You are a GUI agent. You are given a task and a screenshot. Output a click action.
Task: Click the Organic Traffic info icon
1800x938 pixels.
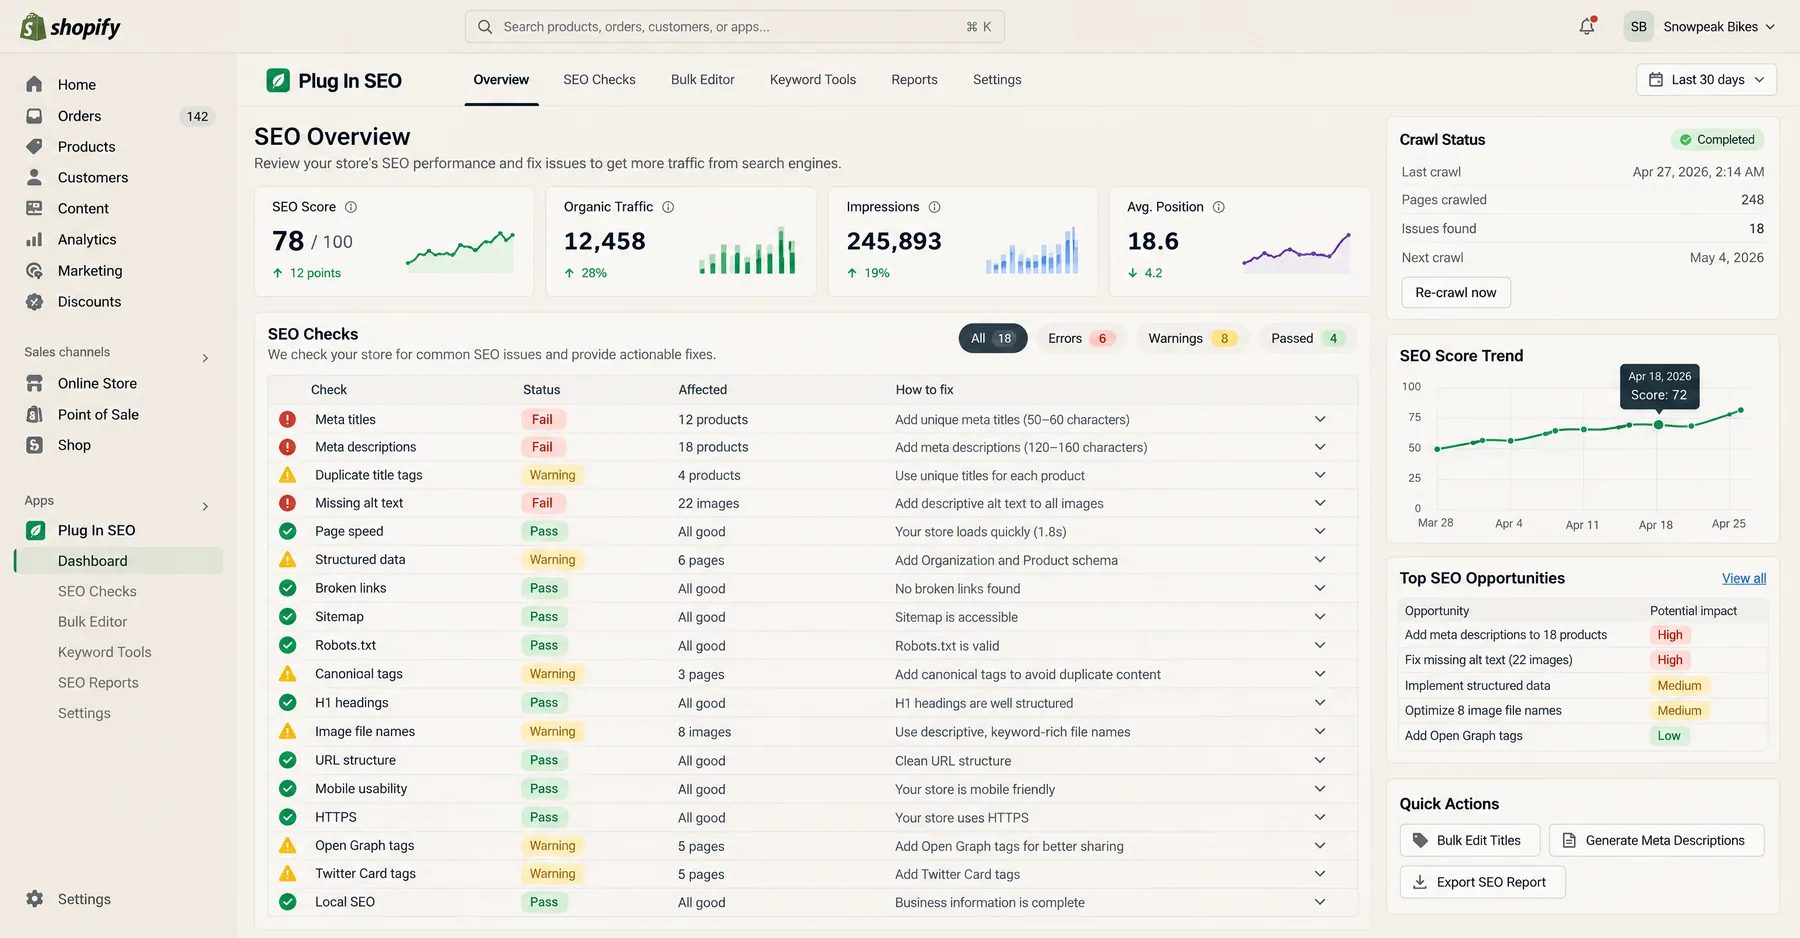[x=668, y=207]
